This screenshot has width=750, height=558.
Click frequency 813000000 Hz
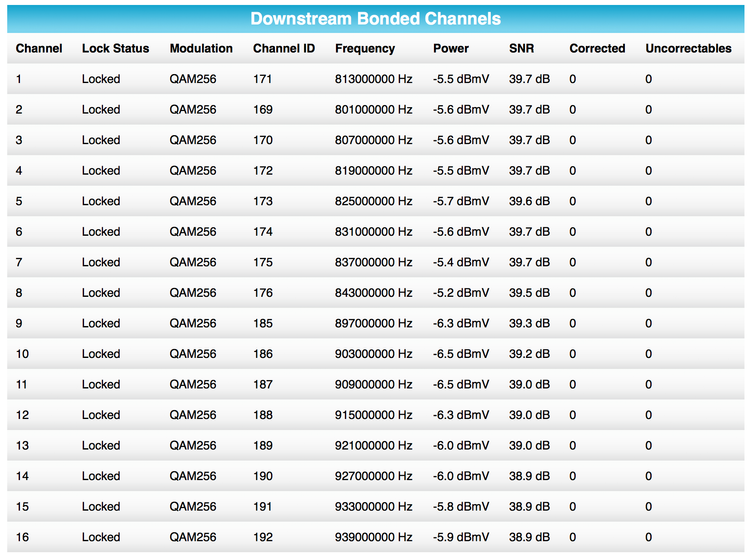click(374, 79)
